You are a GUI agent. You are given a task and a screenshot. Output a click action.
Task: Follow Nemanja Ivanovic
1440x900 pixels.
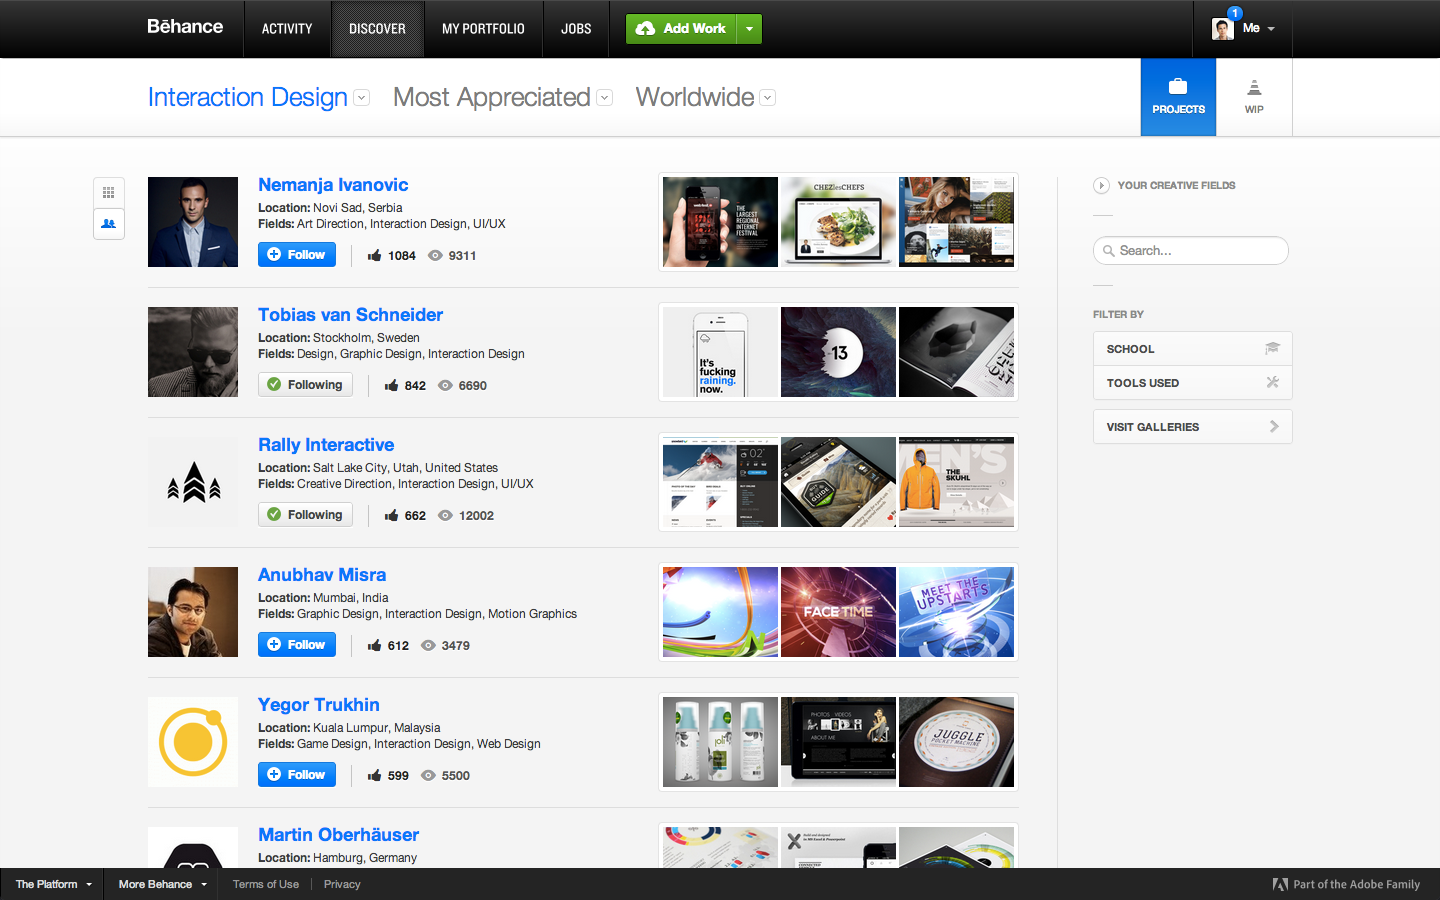coord(297,255)
